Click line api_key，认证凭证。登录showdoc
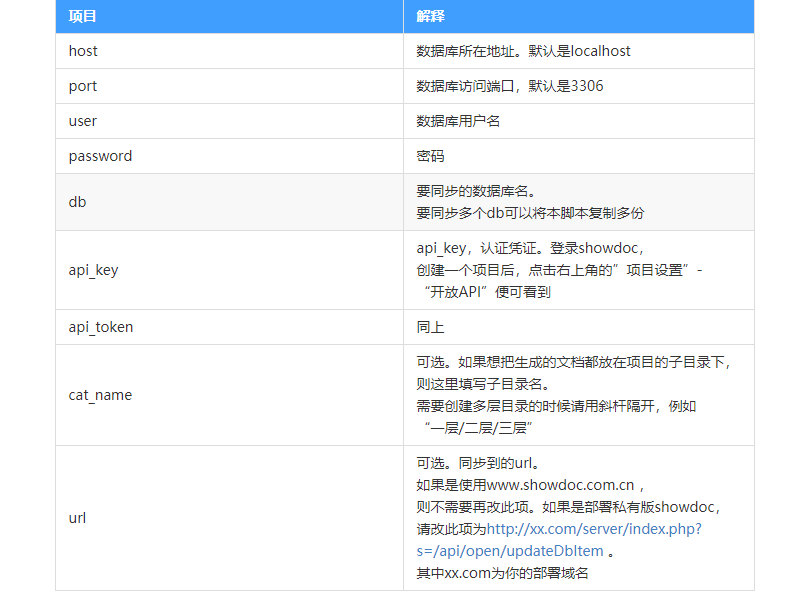 [x=530, y=248]
